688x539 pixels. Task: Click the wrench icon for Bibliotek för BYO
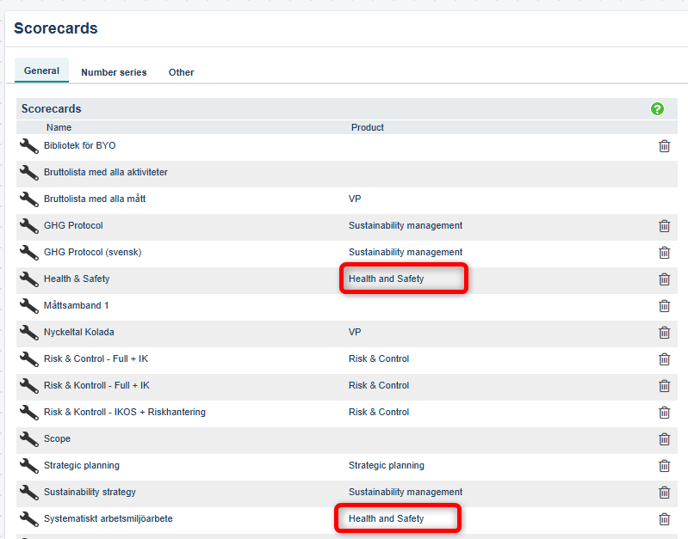pos(29,146)
